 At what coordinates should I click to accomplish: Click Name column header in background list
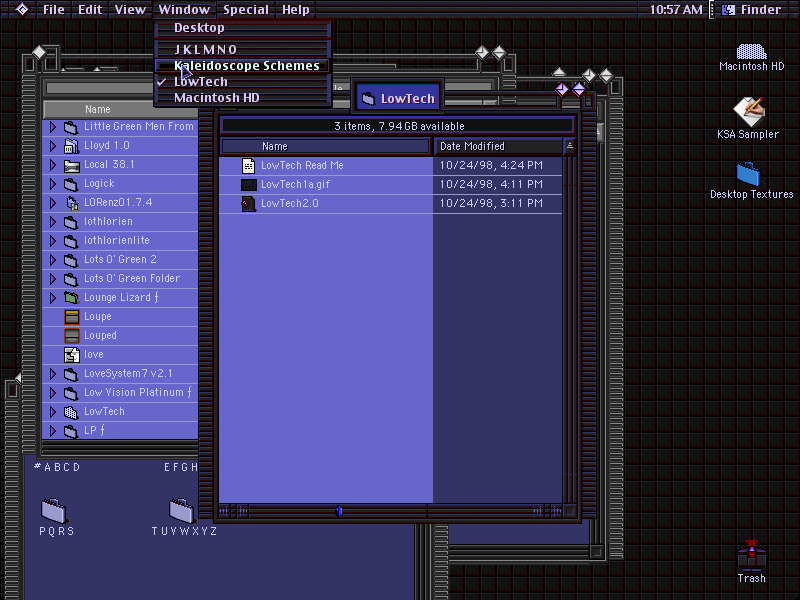coord(121,109)
